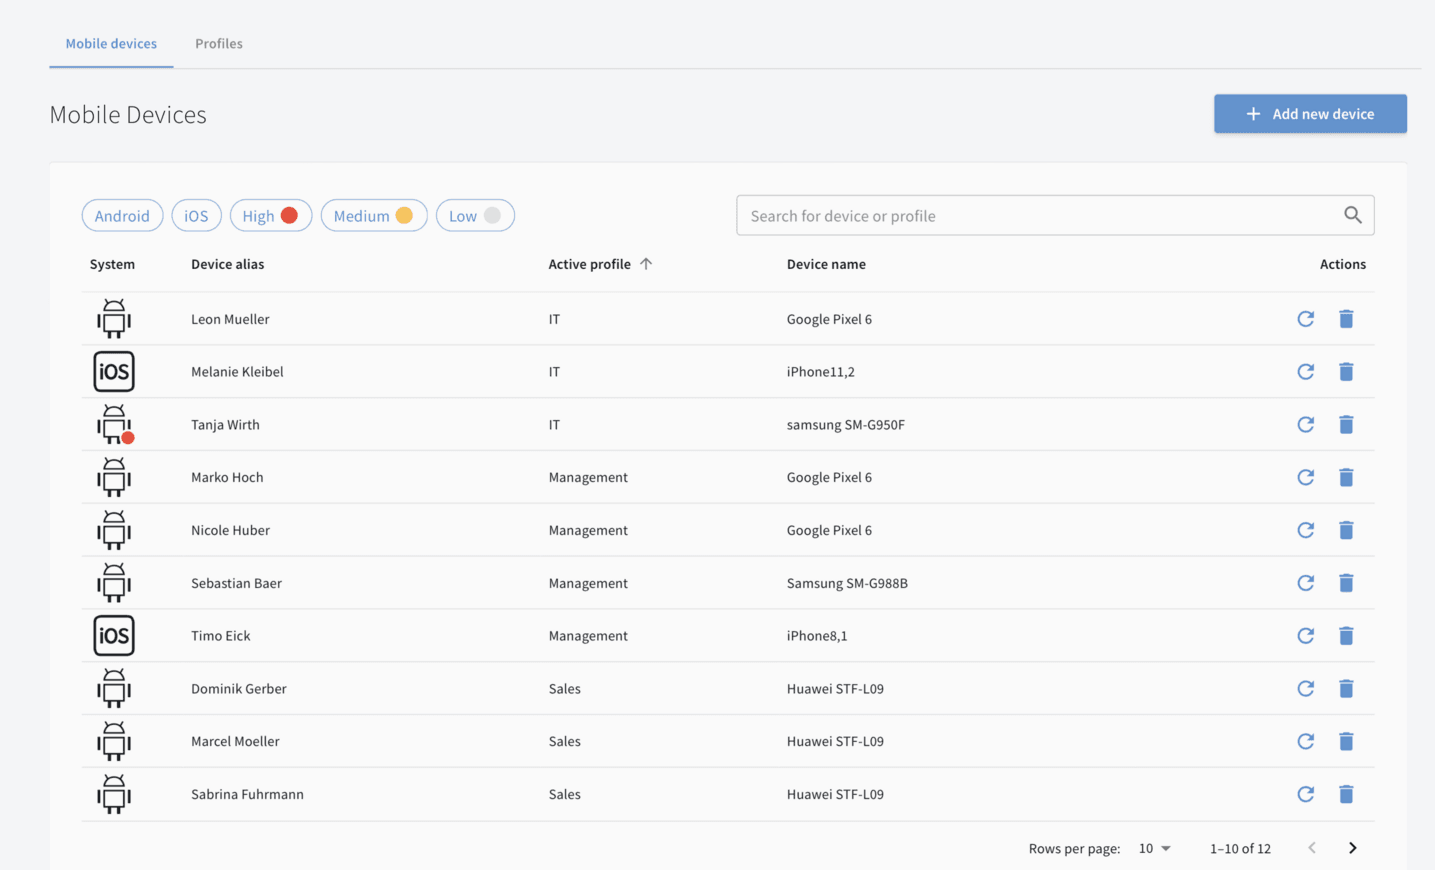Image resolution: width=1435 pixels, height=870 pixels.
Task: Delete Marko Hoch's Google Pixel 6
Action: click(1346, 478)
